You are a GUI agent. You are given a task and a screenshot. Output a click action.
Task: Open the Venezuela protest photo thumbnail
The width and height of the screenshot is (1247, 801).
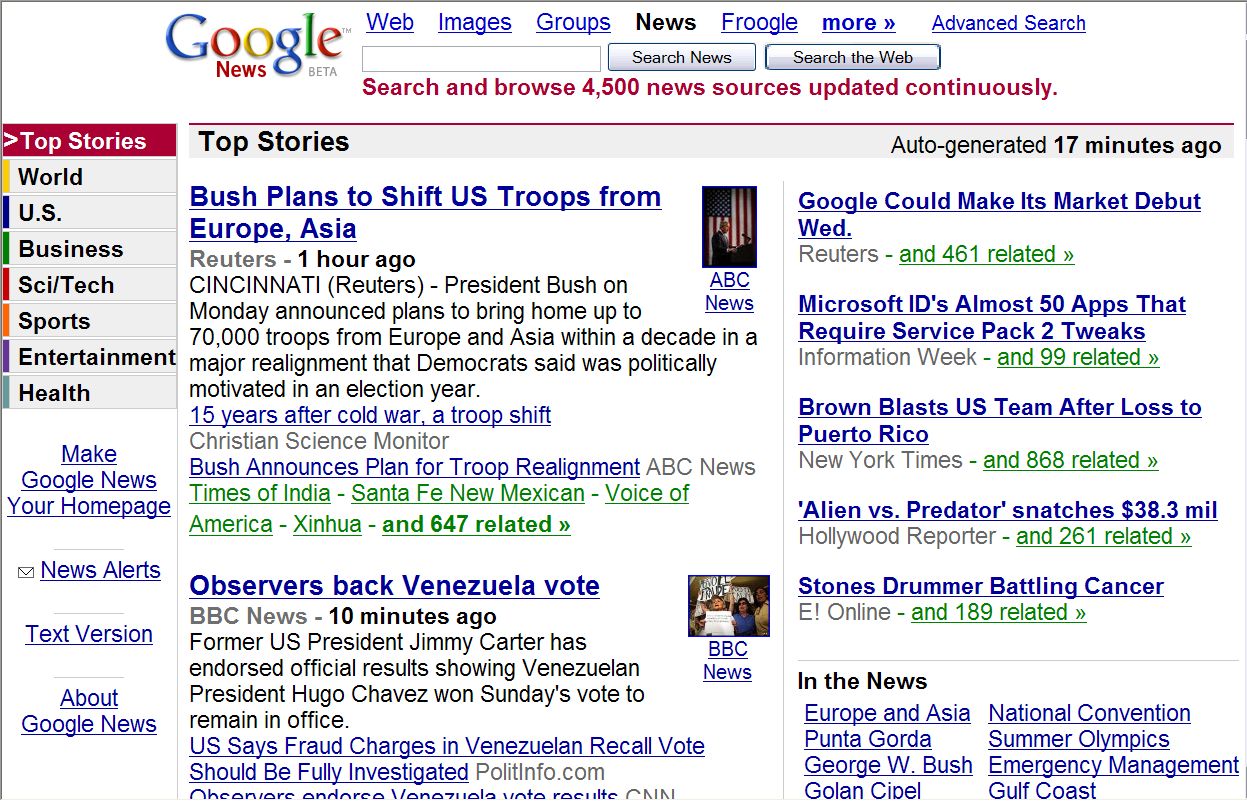[x=729, y=606]
